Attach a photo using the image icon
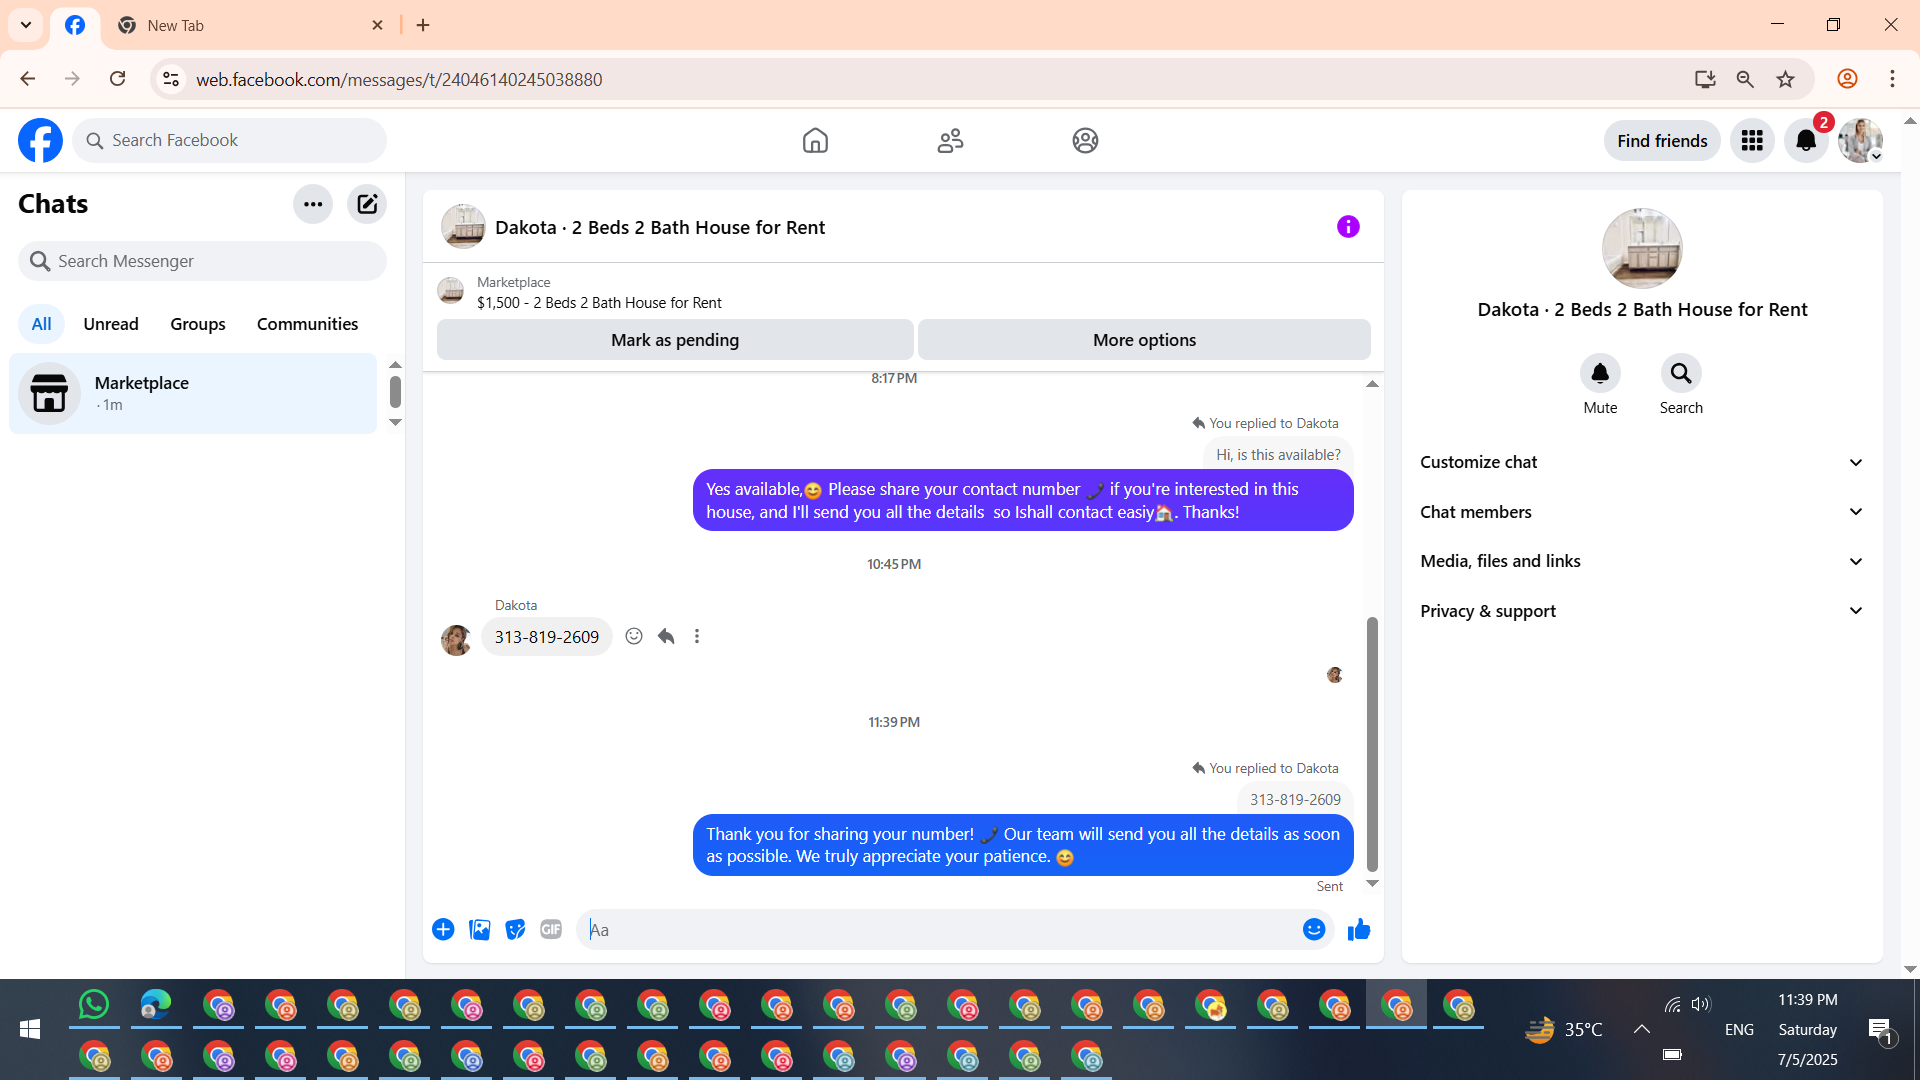This screenshot has width=1920, height=1080. [x=480, y=930]
